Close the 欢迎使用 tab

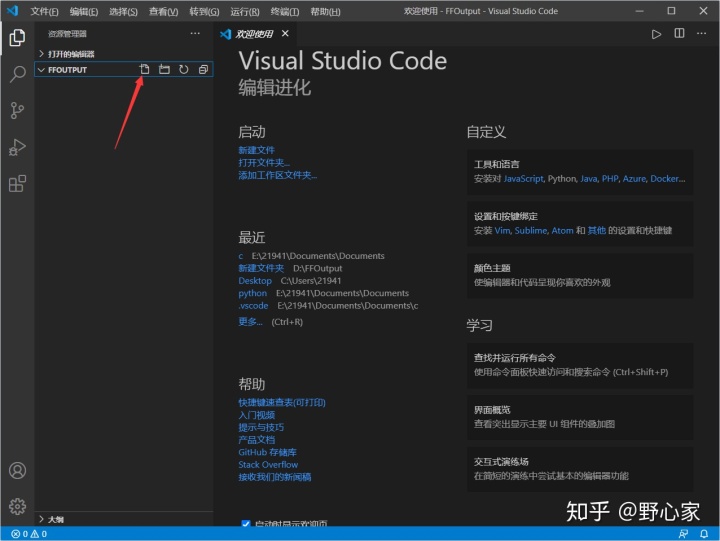coord(285,34)
